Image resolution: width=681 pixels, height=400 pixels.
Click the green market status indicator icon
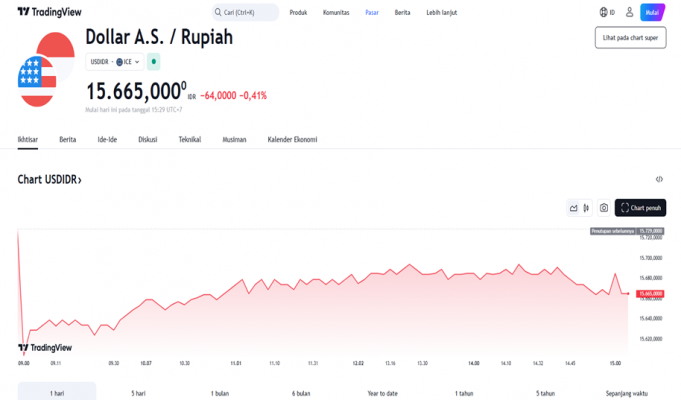pyautogui.click(x=154, y=62)
